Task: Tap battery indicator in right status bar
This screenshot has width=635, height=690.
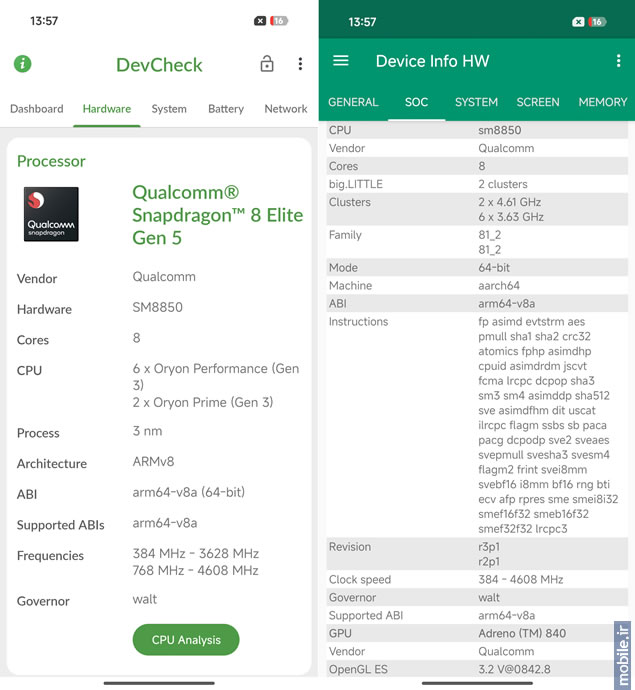Action: point(597,22)
